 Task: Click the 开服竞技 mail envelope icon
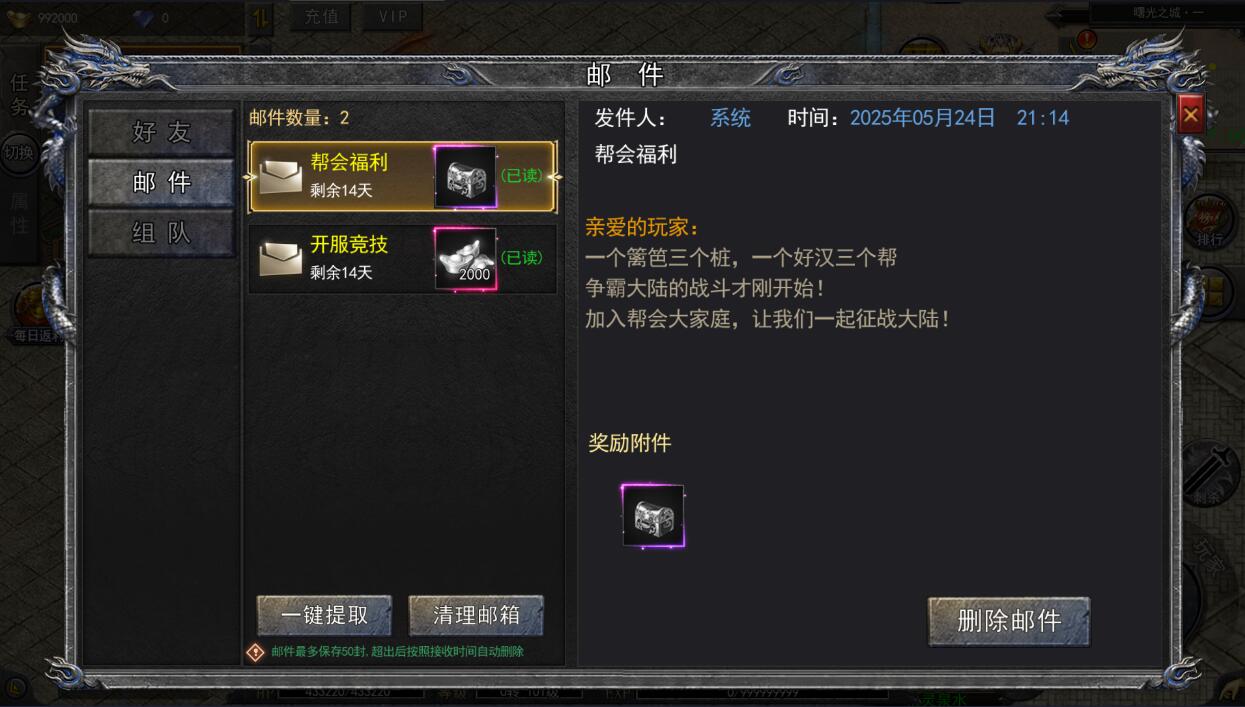(281, 259)
